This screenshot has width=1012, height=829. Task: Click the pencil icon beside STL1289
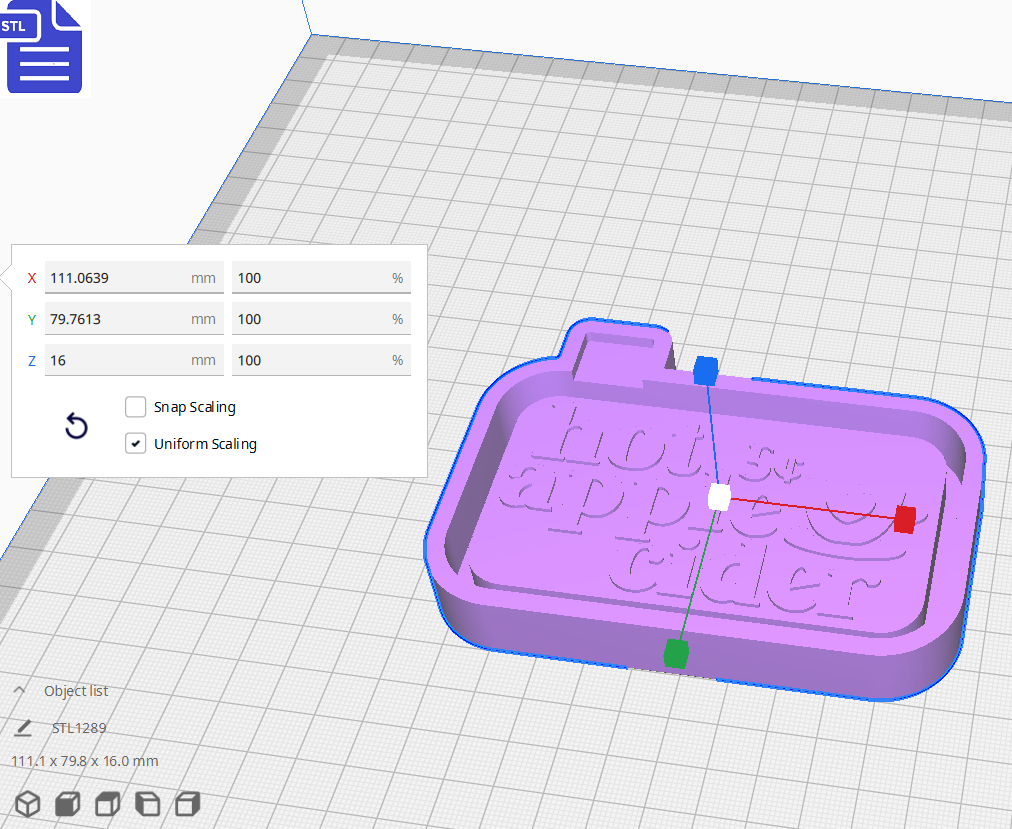point(23,728)
